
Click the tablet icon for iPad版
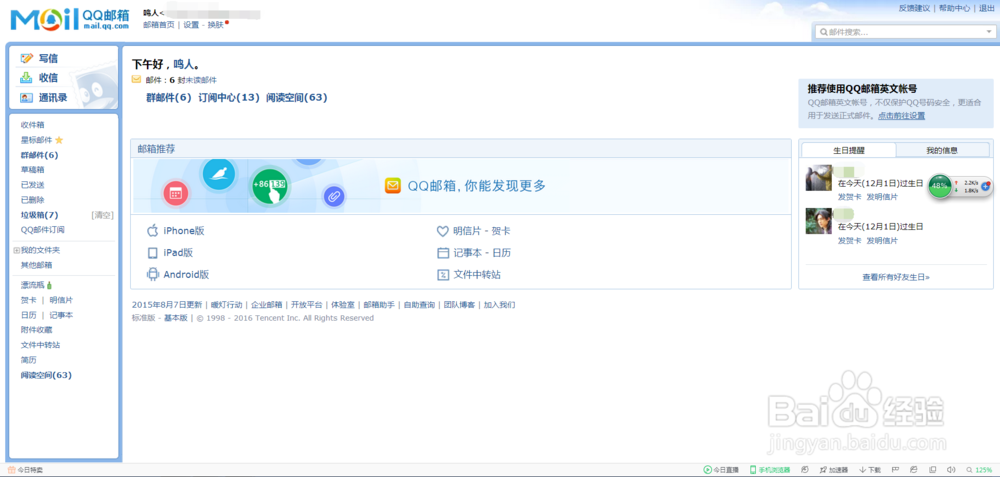point(152,253)
